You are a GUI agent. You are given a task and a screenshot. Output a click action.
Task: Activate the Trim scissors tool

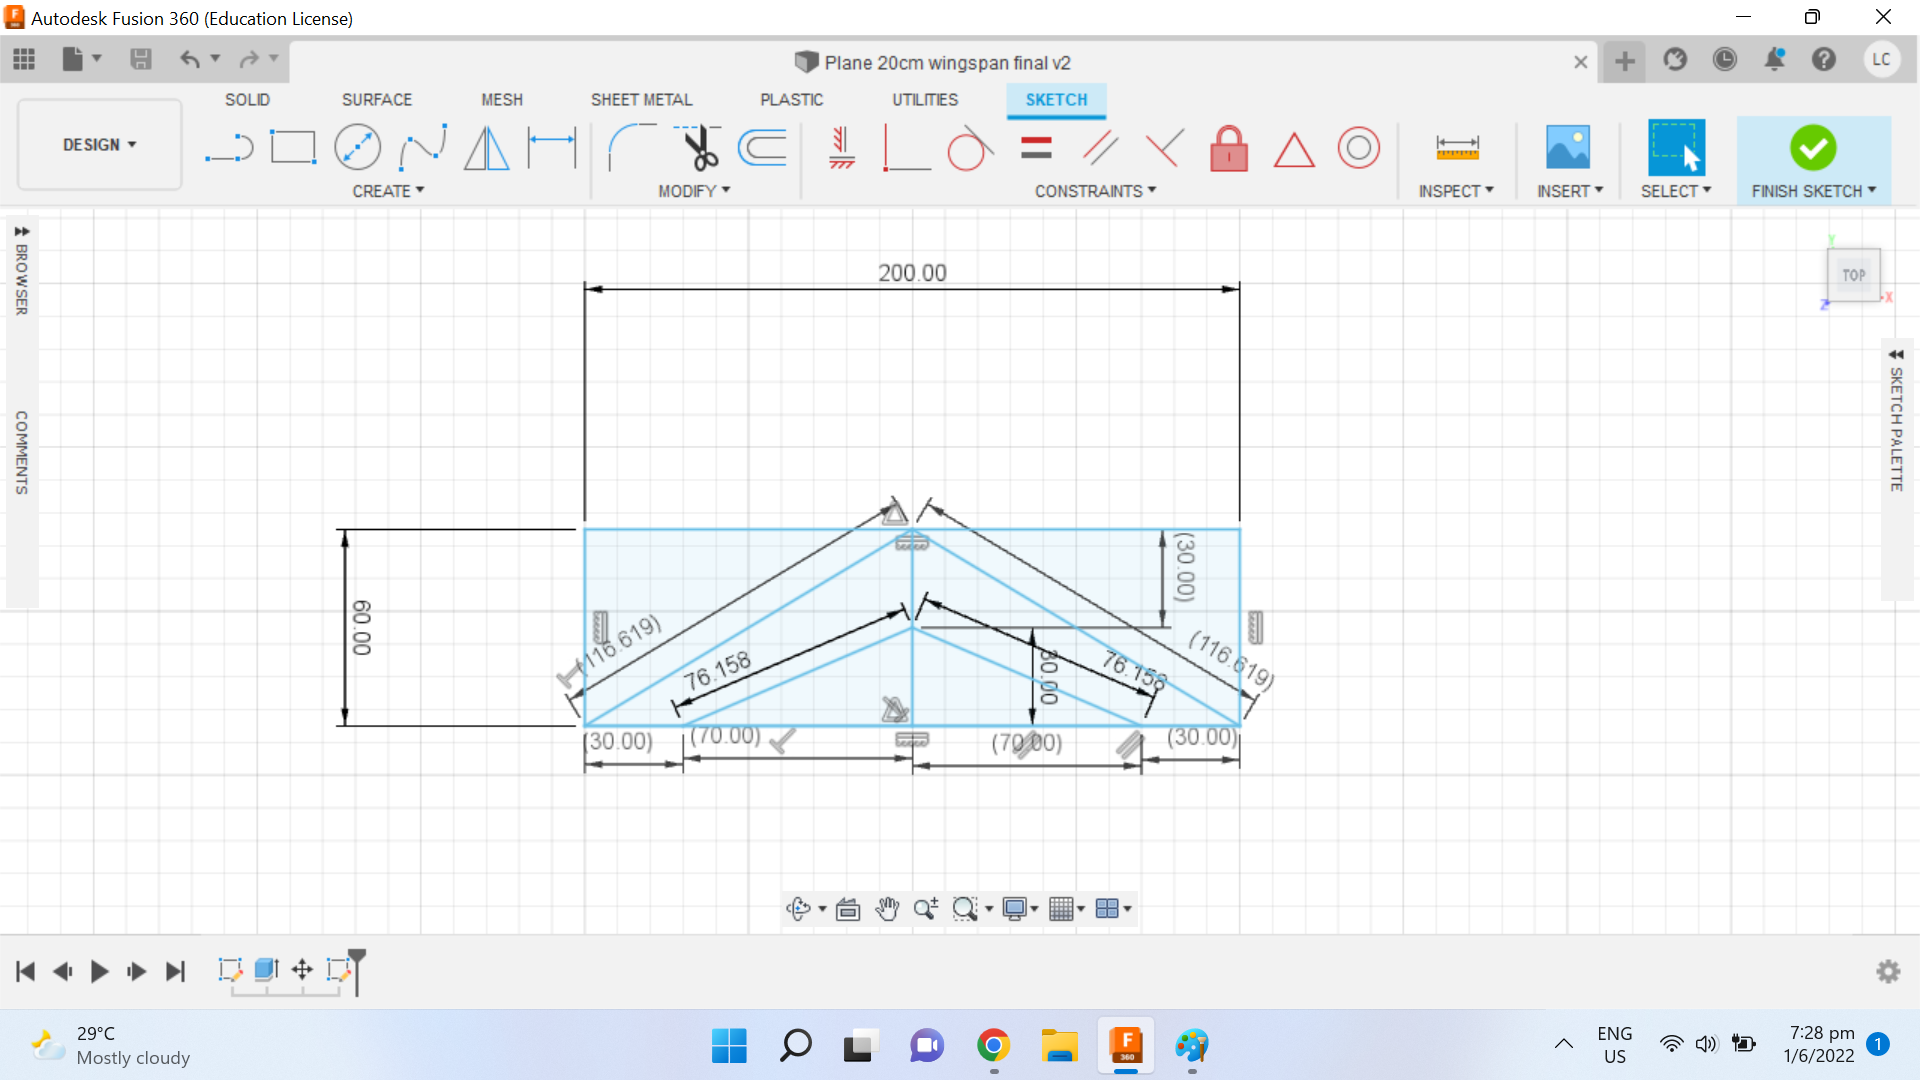(699, 148)
